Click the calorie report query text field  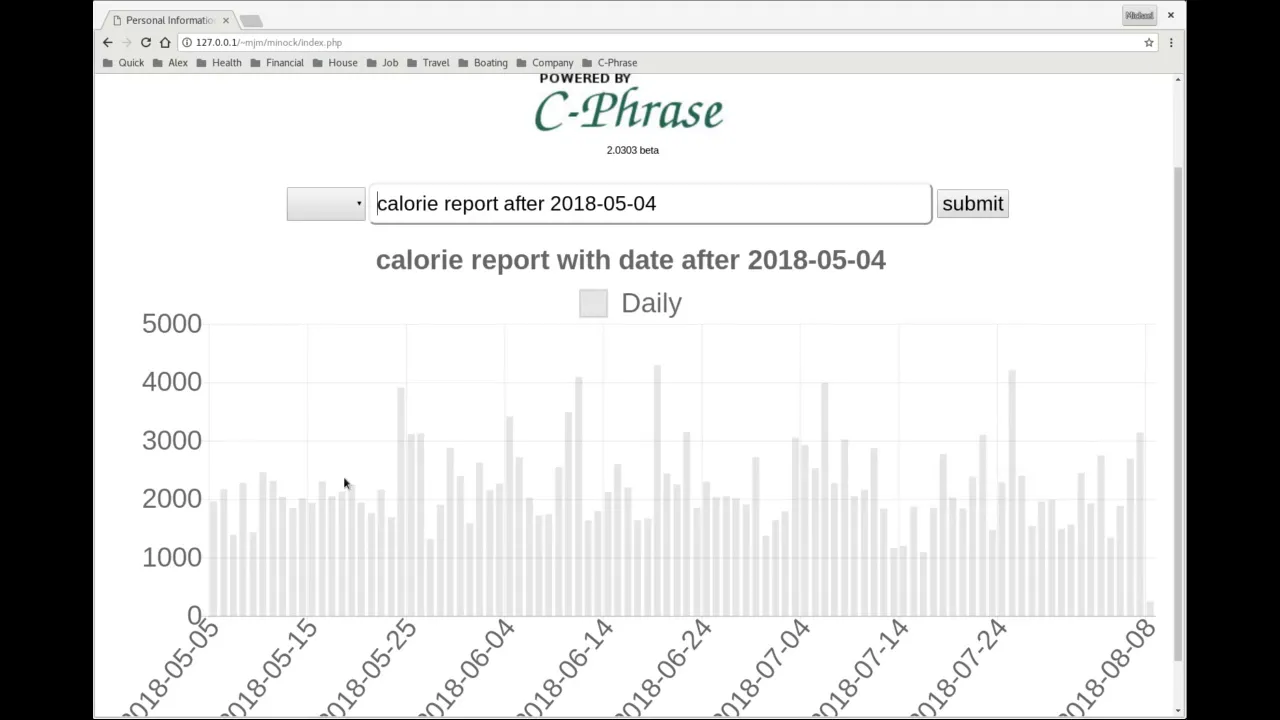[650, 203]
